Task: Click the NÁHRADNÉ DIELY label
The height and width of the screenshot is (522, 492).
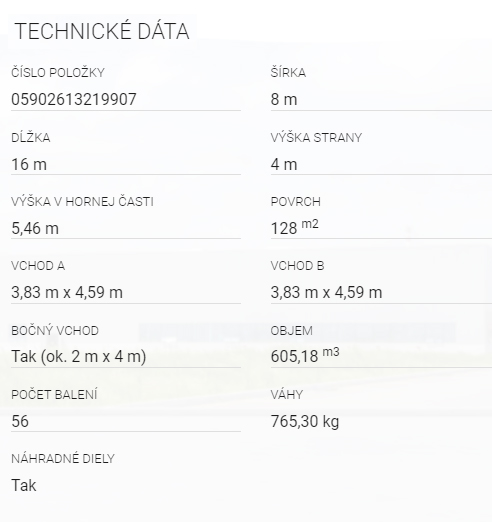Action: [x=63, y=459]
